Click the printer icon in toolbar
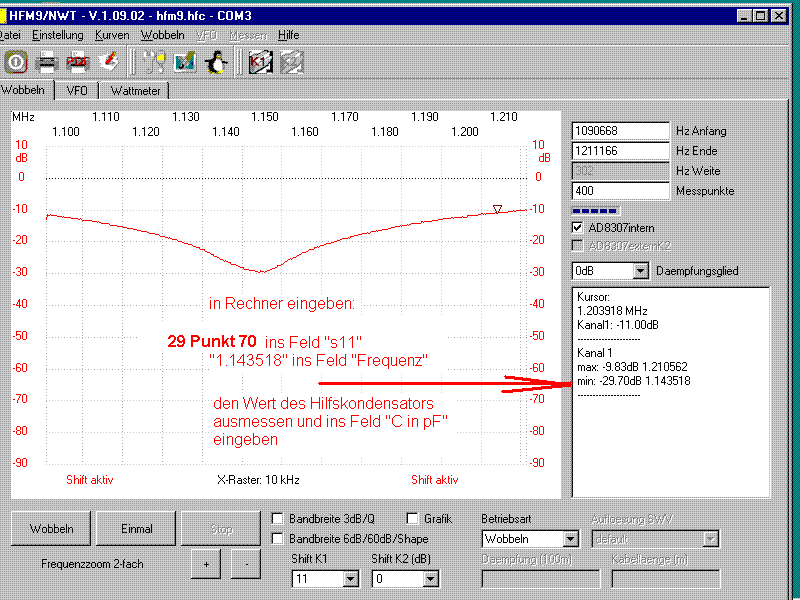 tap(47, 62)
